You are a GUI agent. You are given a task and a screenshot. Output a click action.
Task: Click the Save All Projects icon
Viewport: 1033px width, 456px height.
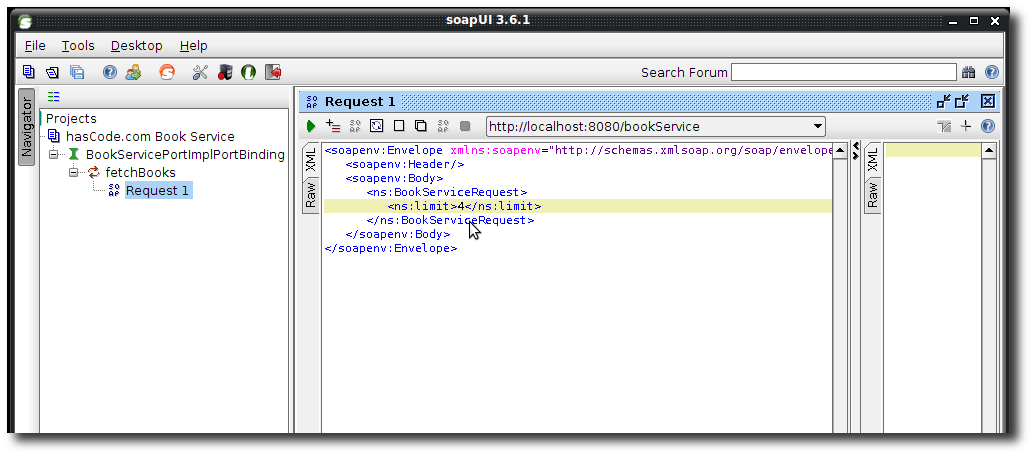pos(77,72)
